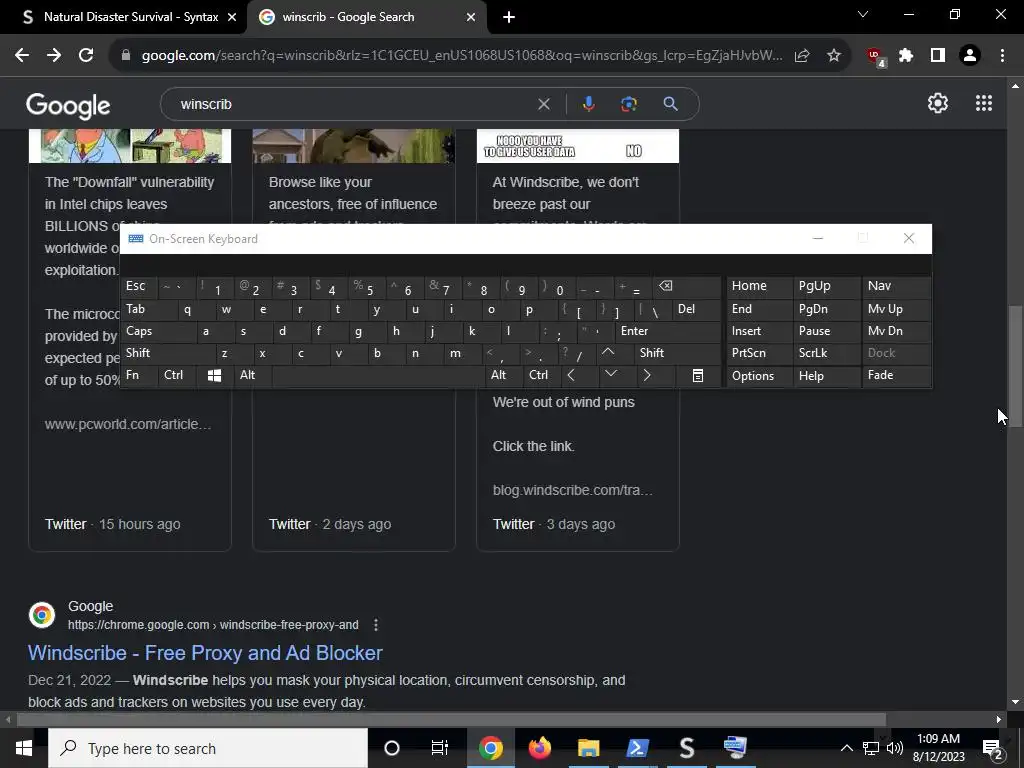The image size is (1024, 768).
Task: Open the Chrome profile avatar
Action: coord(970,56)
